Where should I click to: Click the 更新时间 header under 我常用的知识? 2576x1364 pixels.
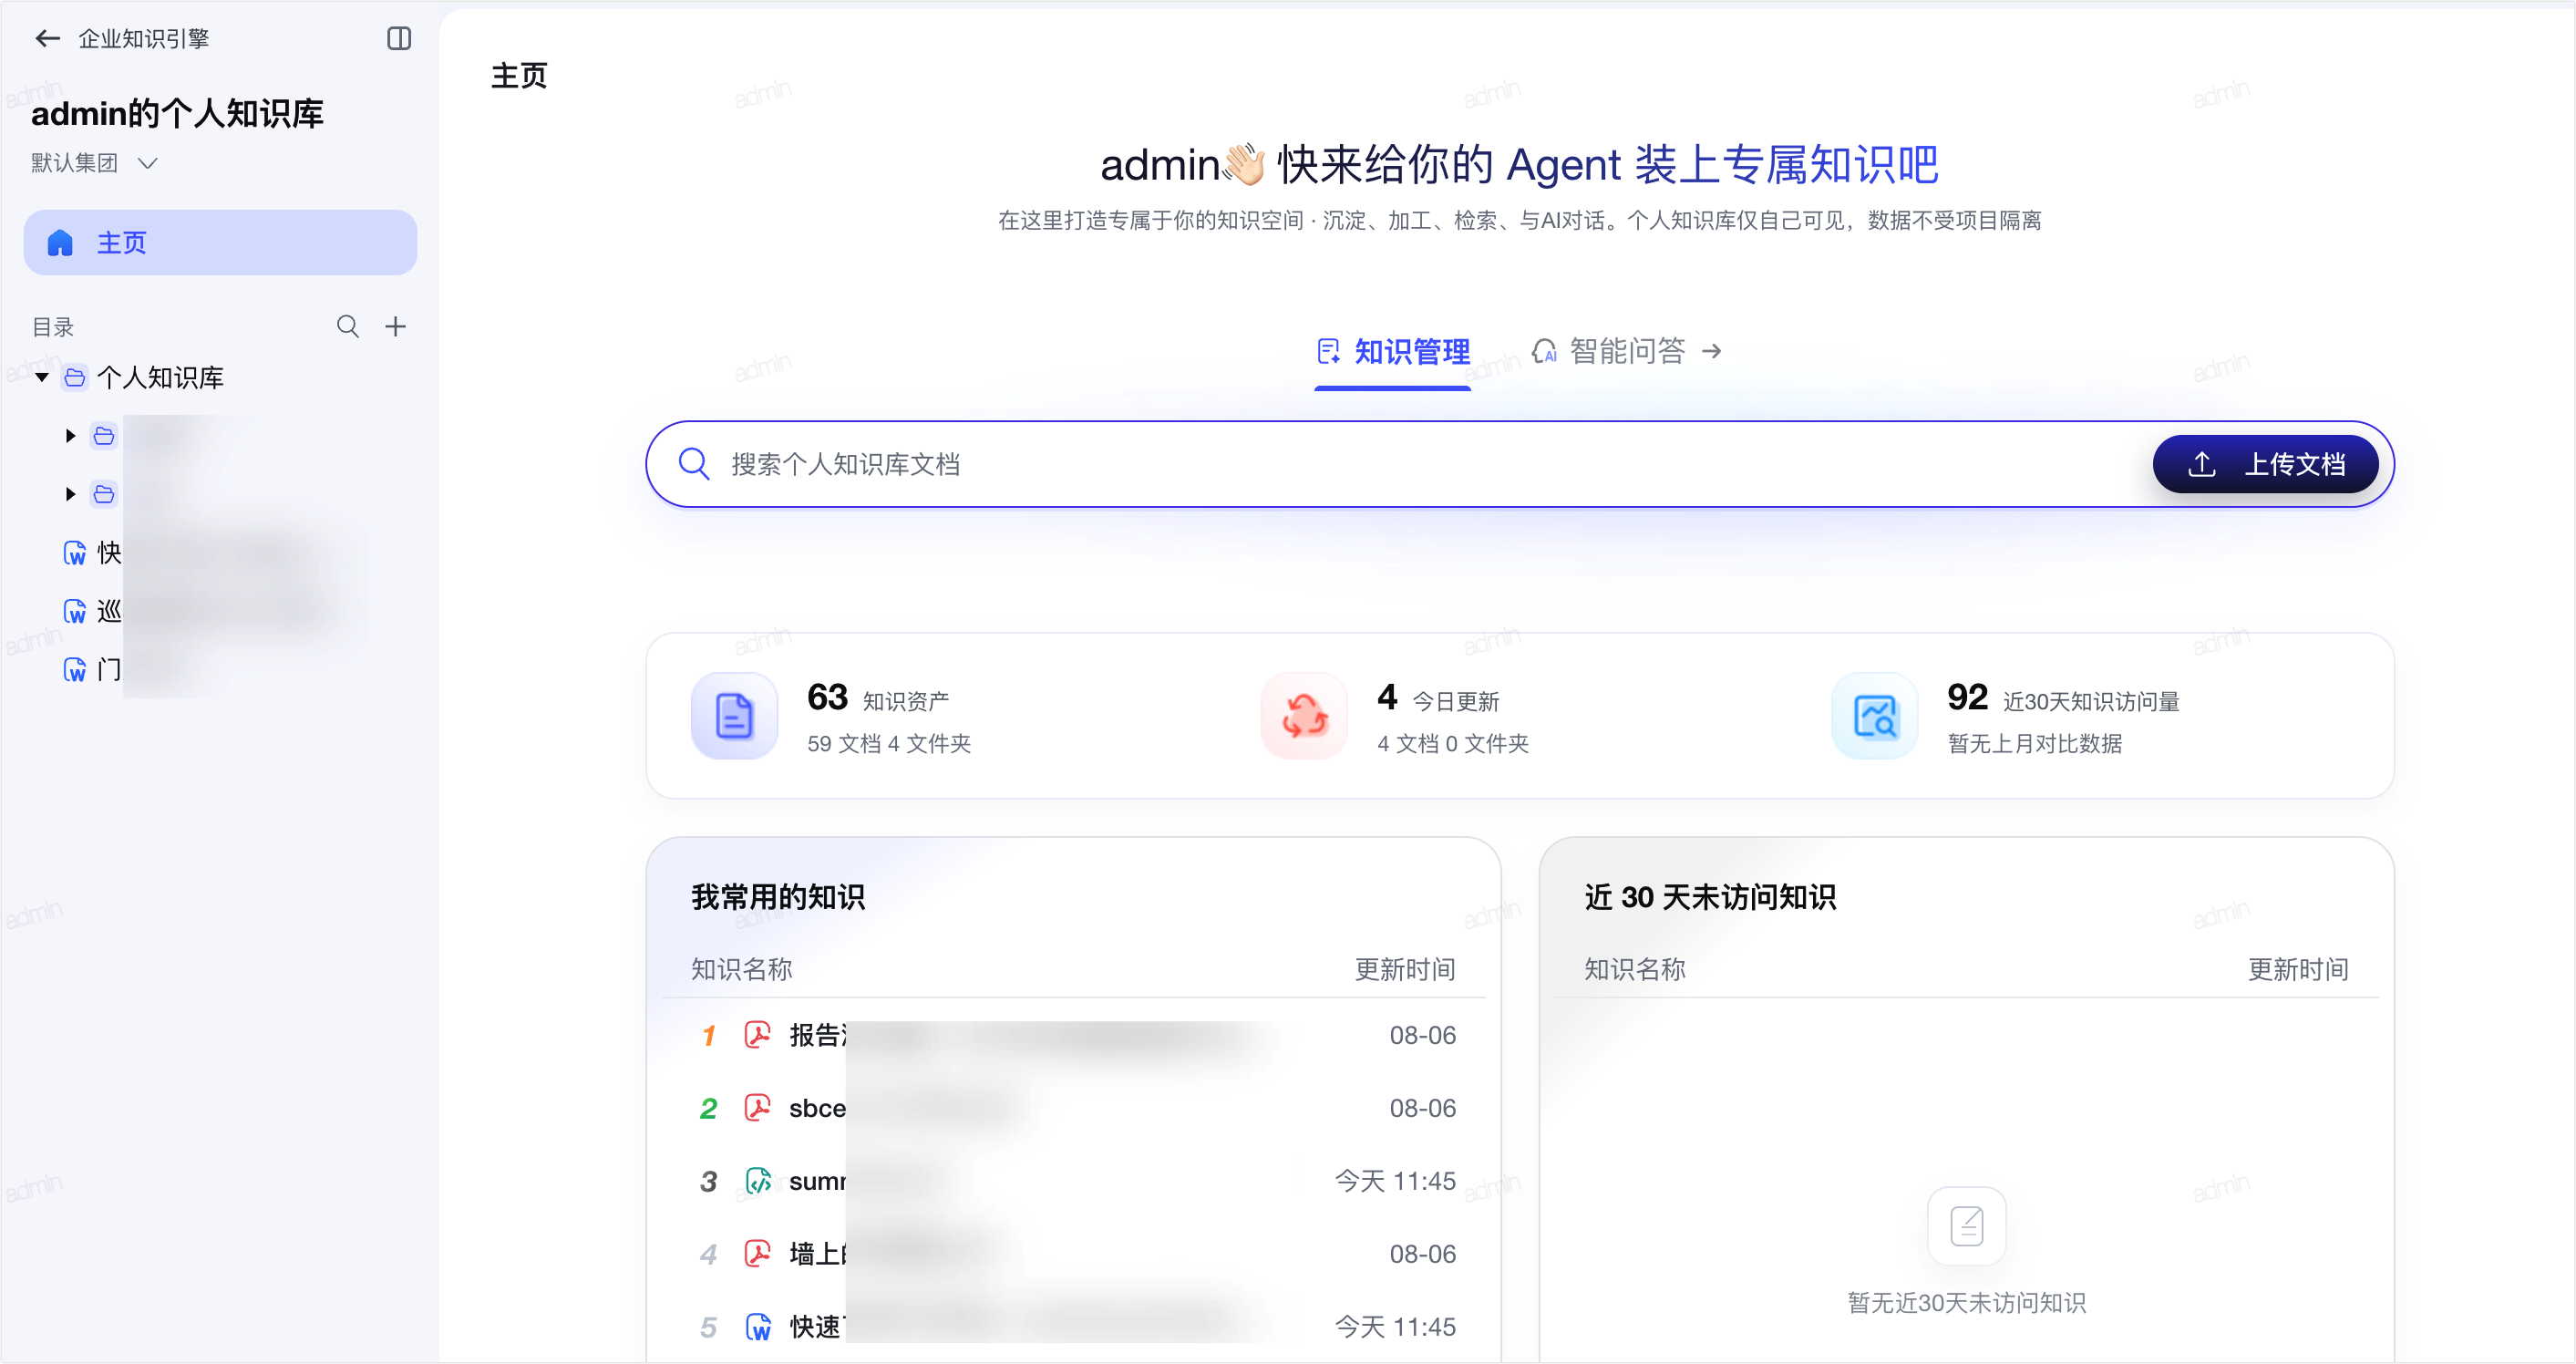coord(1404,969)
